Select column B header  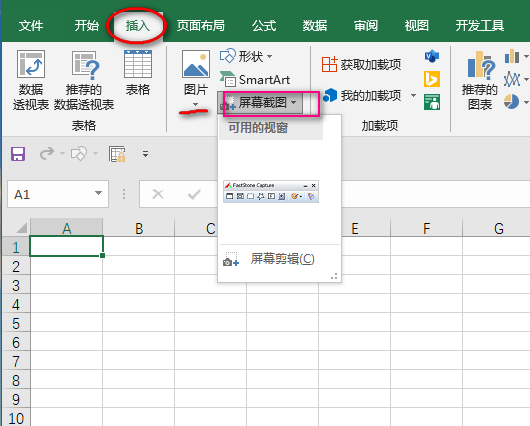coord(139,228)
